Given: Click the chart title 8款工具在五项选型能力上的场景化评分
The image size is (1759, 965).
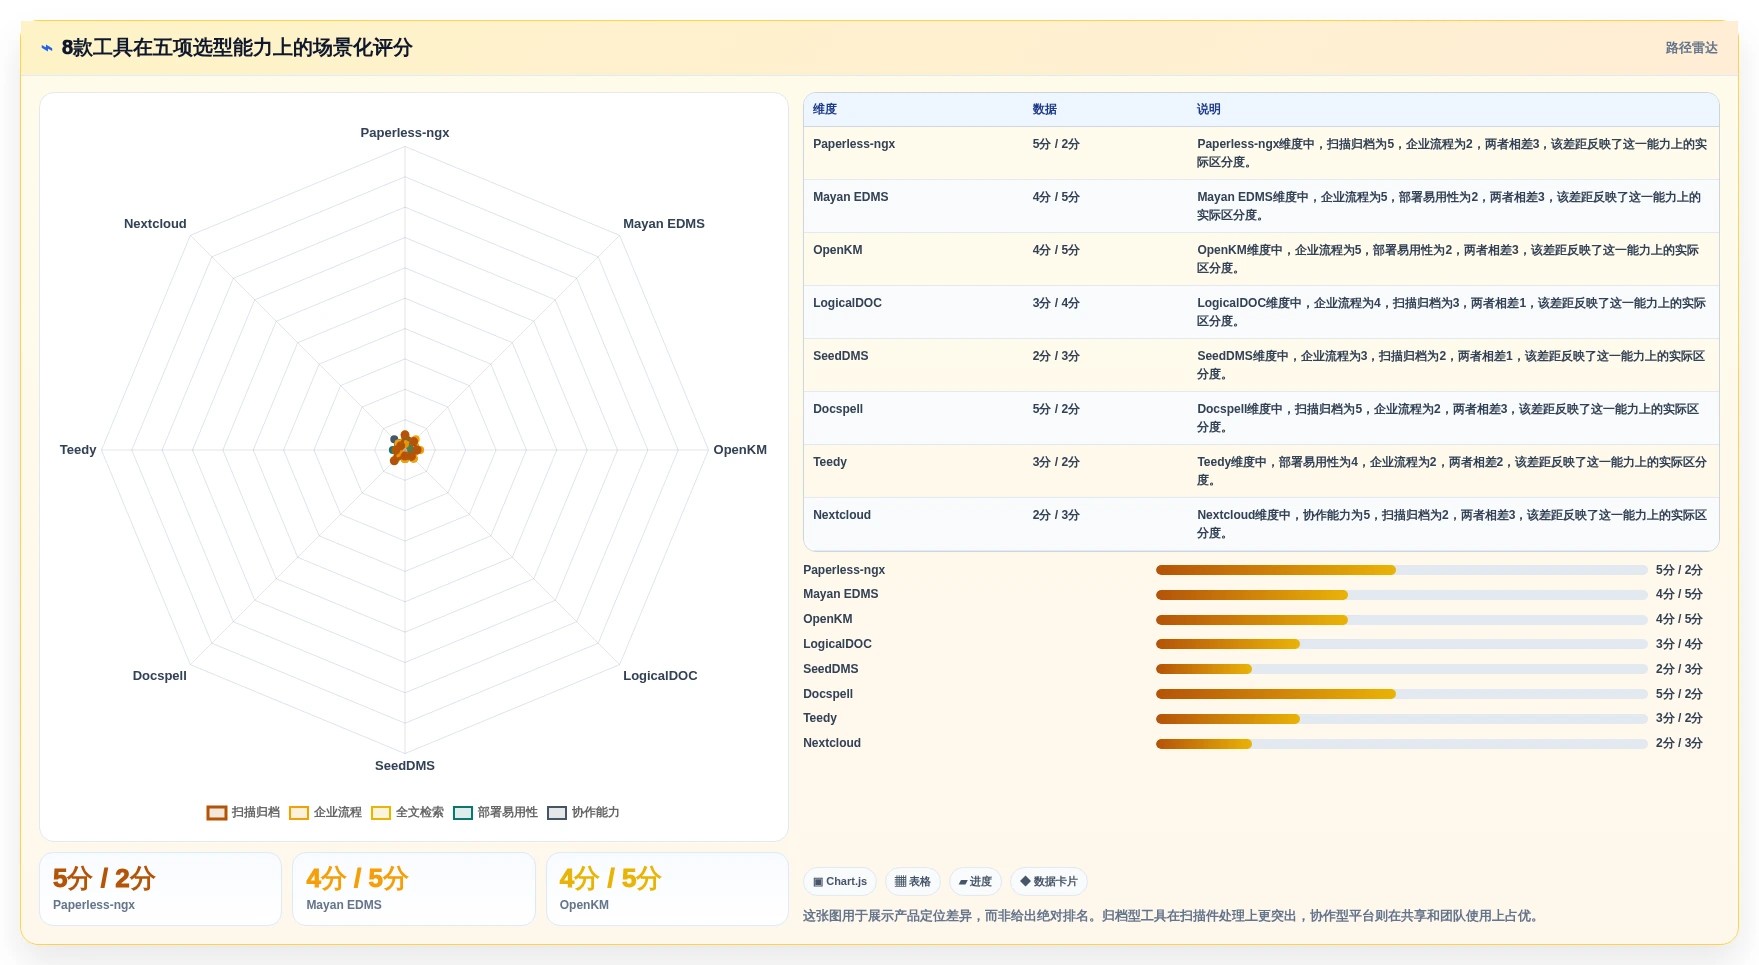Looking at the screenshot, I should pos(237,48).
